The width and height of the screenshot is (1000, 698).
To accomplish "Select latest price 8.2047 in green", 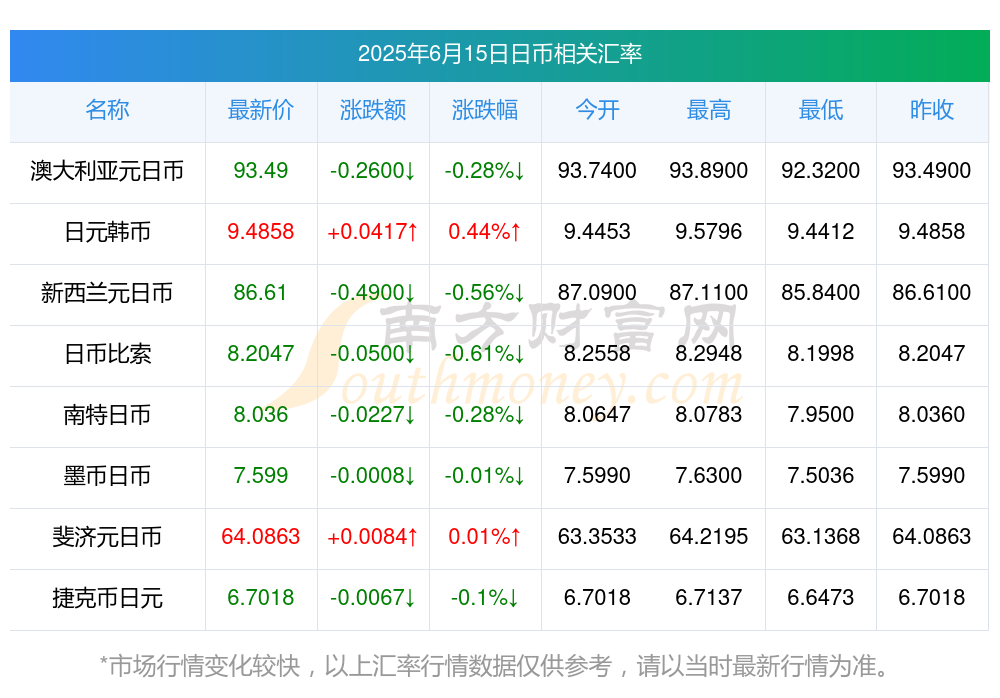I will 261,353.
